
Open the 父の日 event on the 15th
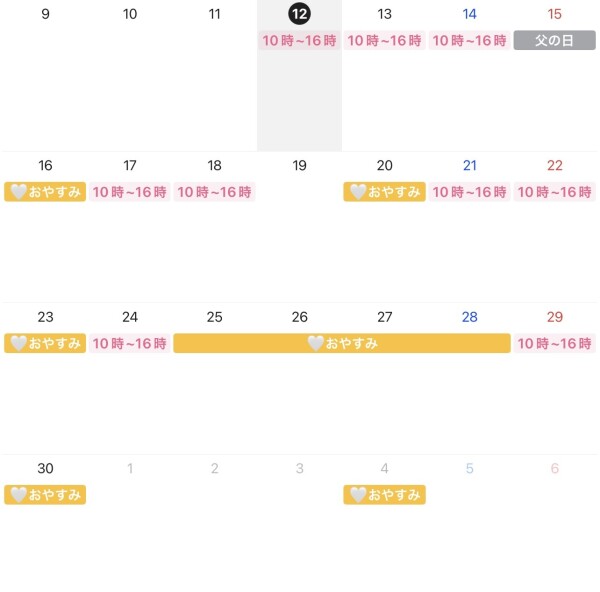[x=554, y=40]
